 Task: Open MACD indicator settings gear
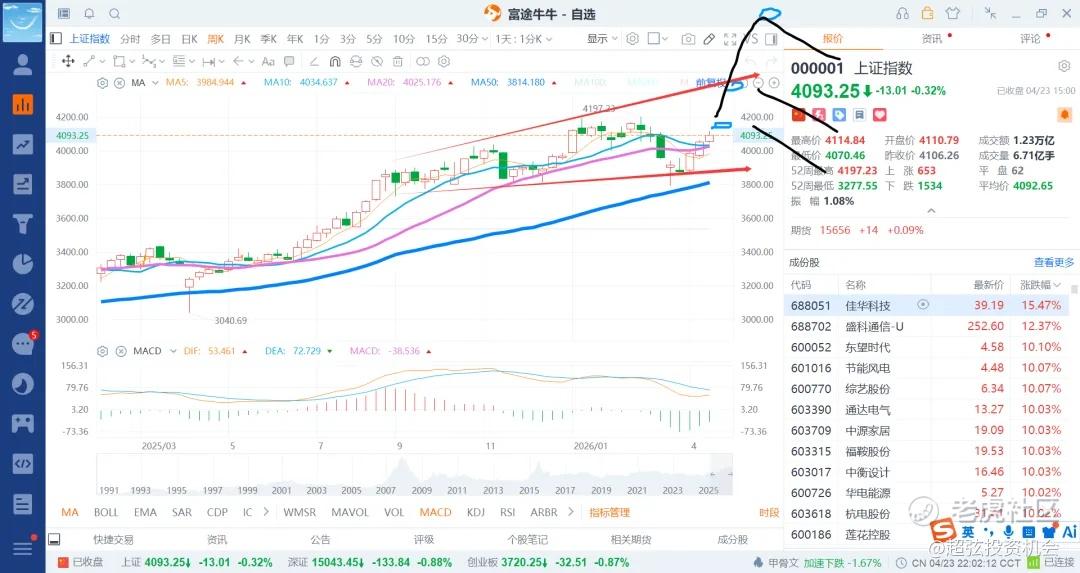[x=103, y=351]
